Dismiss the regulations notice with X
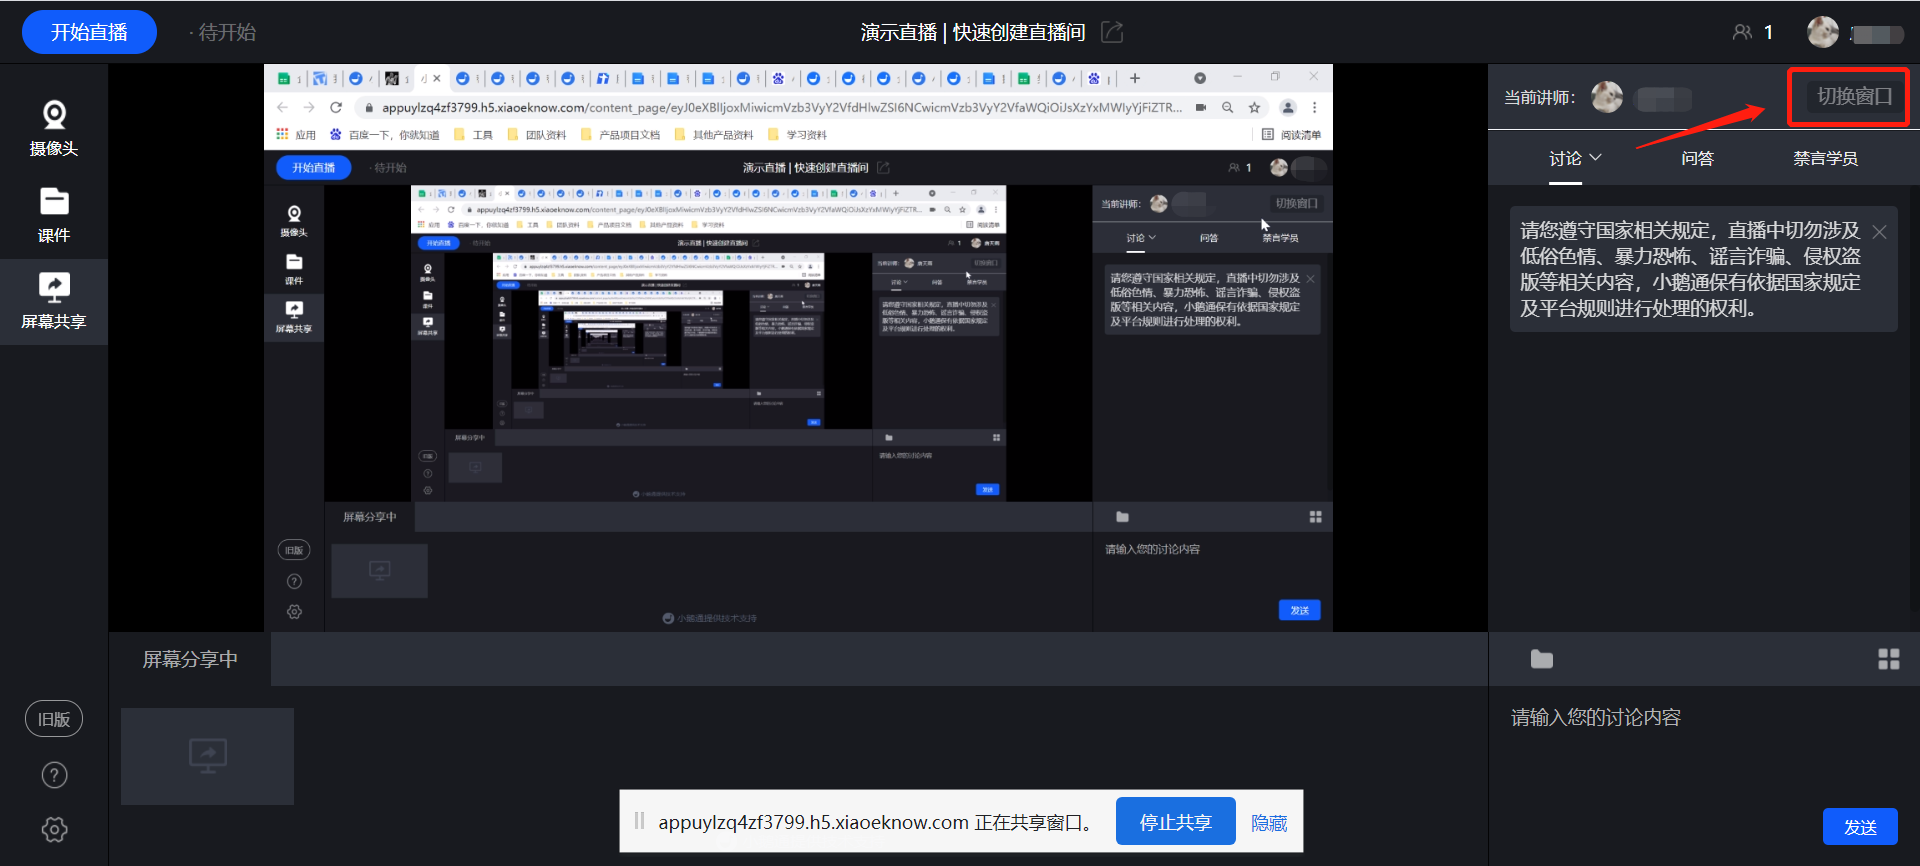1920x866 pixels. tap(1879, 232)
